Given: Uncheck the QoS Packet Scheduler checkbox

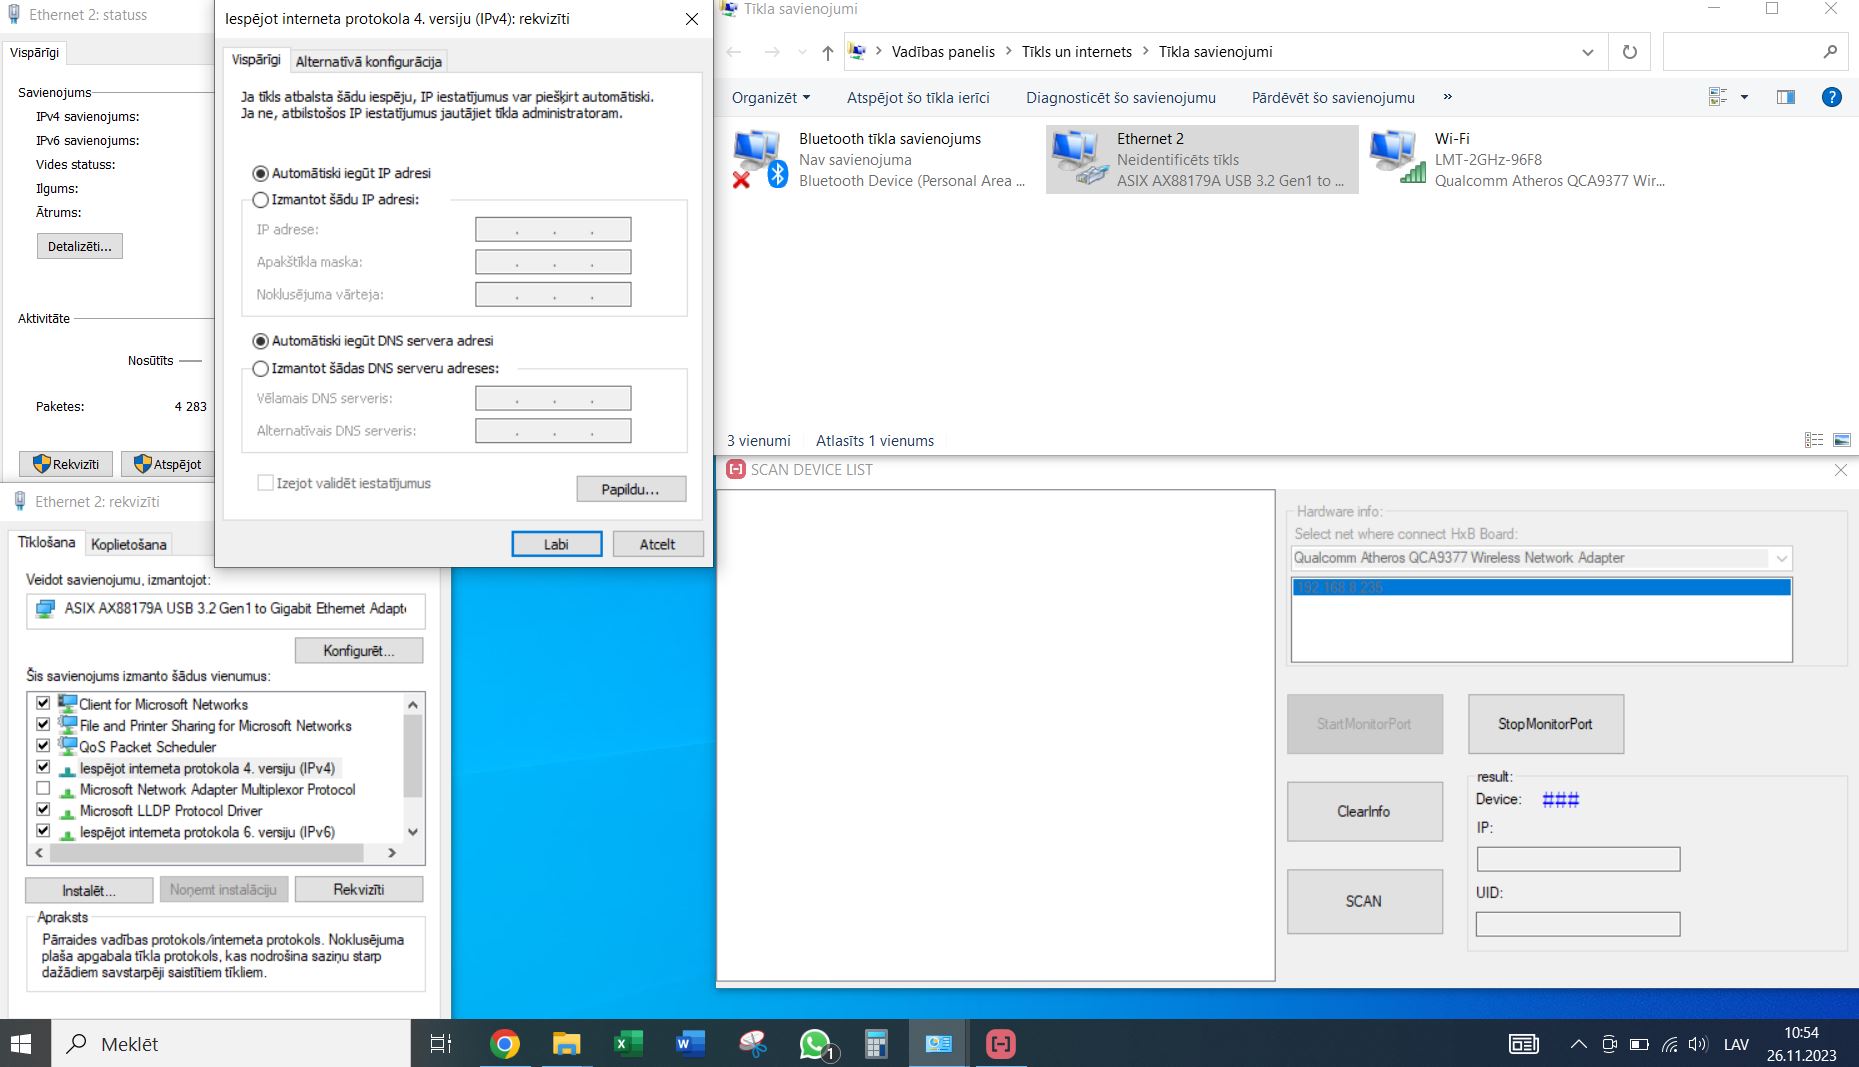Looking at the screenshot, I should [x=43, y=746].
